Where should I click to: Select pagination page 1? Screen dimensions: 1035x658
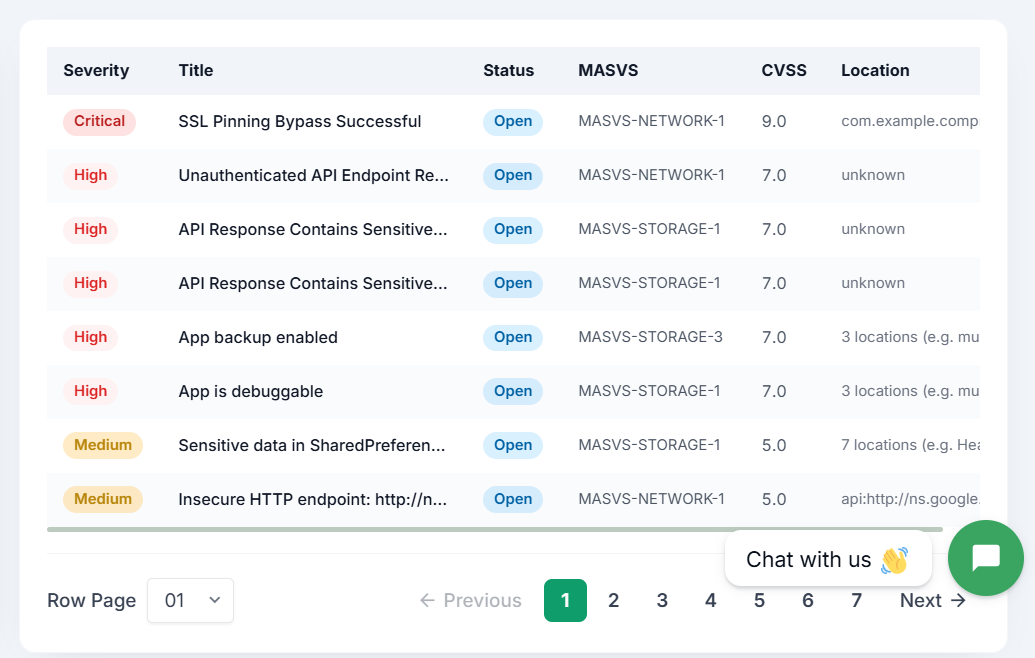565,600
